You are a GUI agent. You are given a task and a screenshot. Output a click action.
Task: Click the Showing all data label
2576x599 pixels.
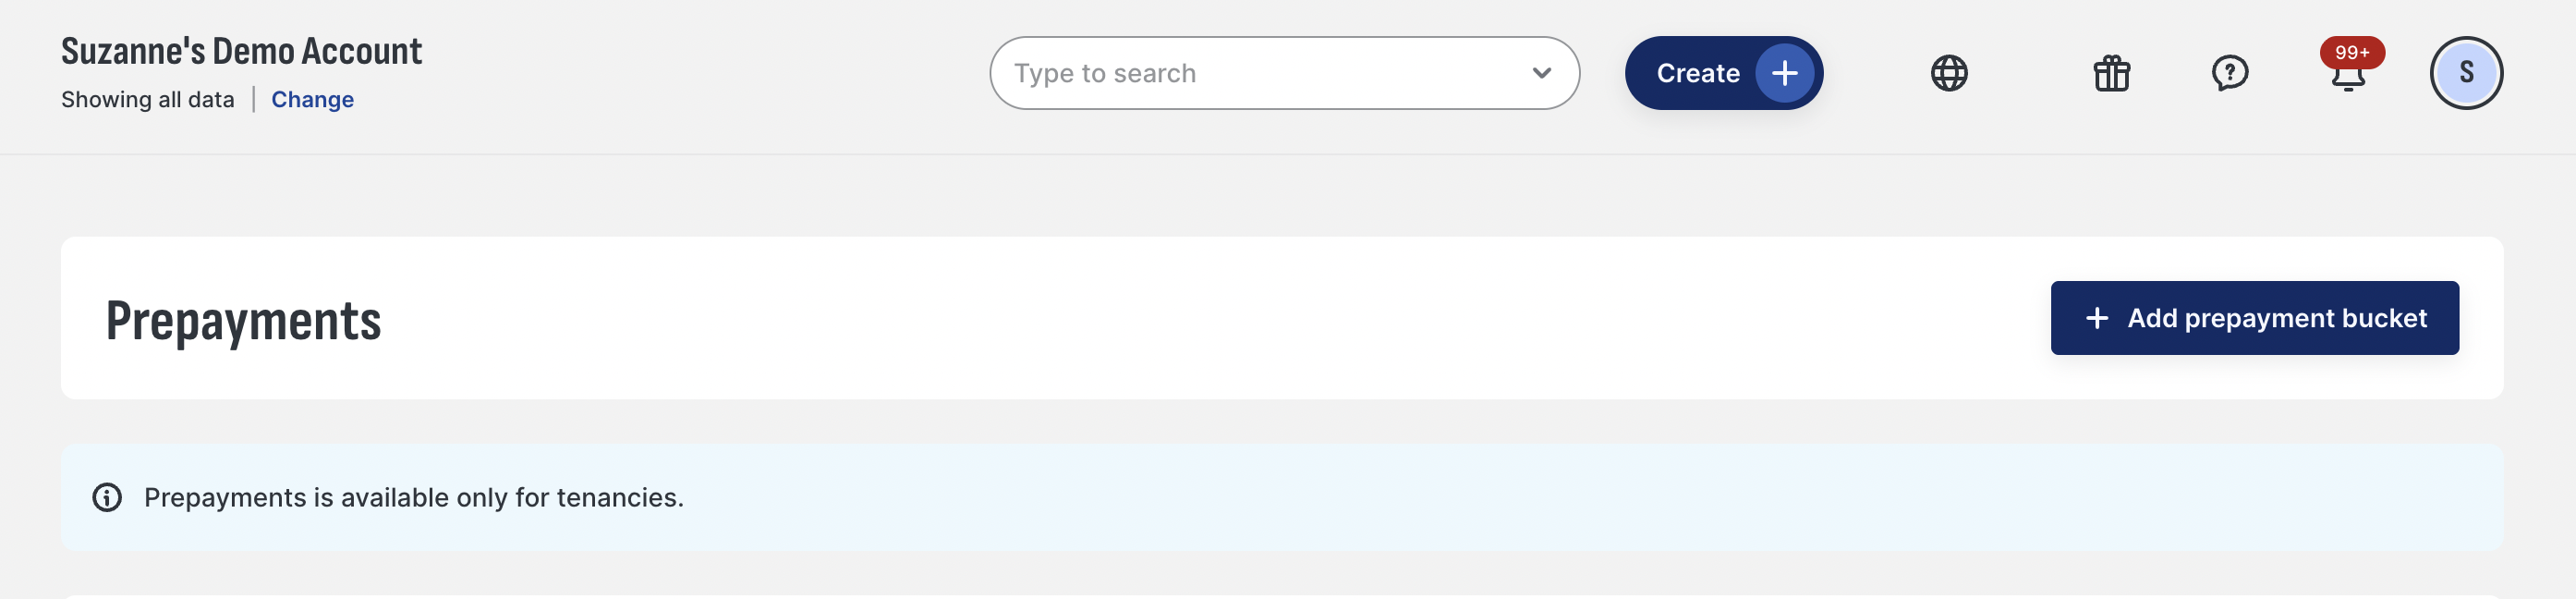click(147, 99)
